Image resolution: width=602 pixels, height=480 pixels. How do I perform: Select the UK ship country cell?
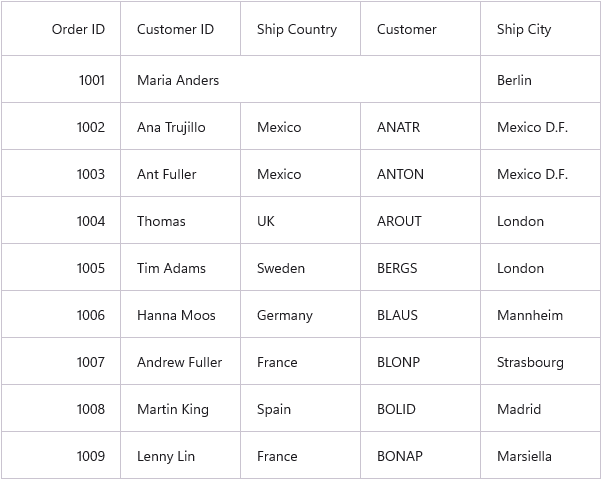click(301, 220)
